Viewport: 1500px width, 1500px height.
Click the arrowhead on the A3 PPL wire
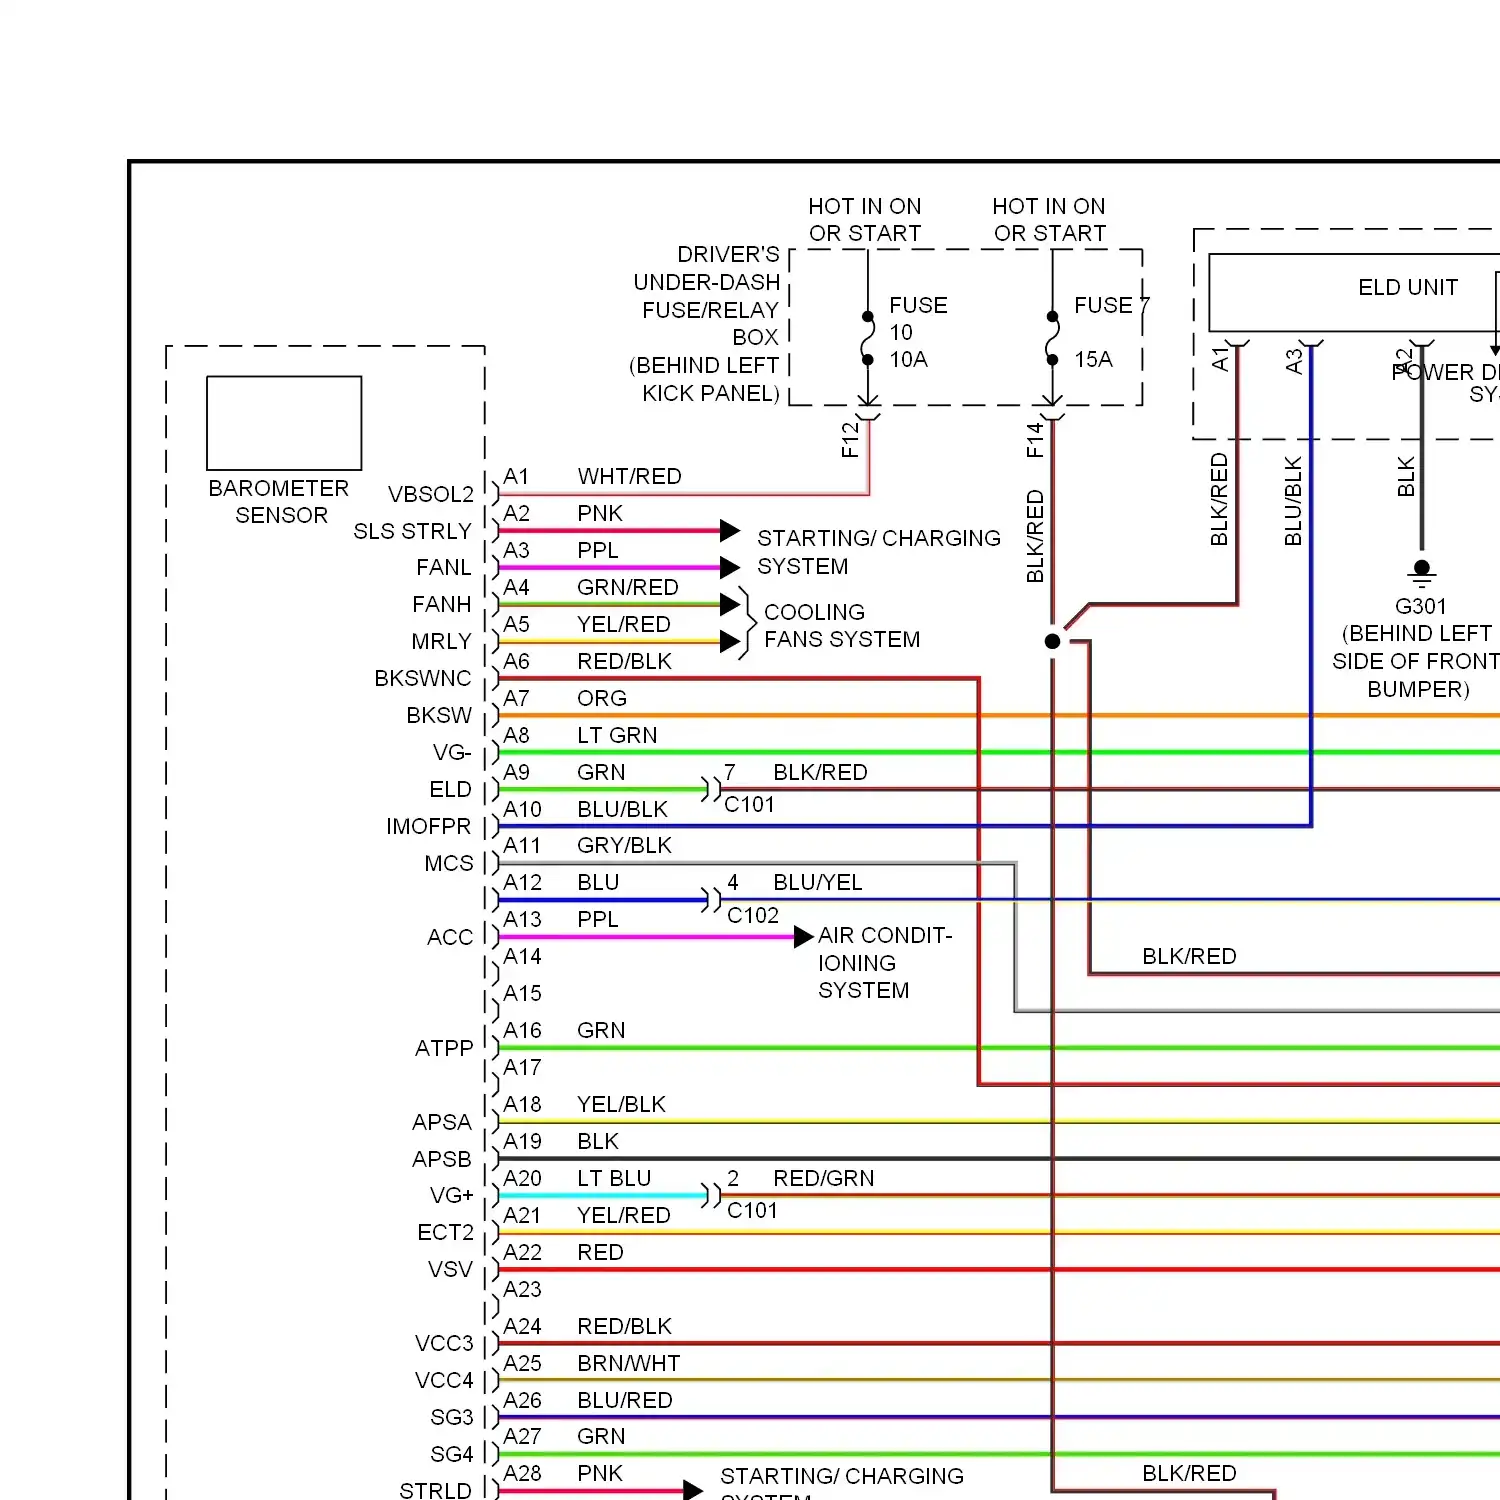coord(730,568)
